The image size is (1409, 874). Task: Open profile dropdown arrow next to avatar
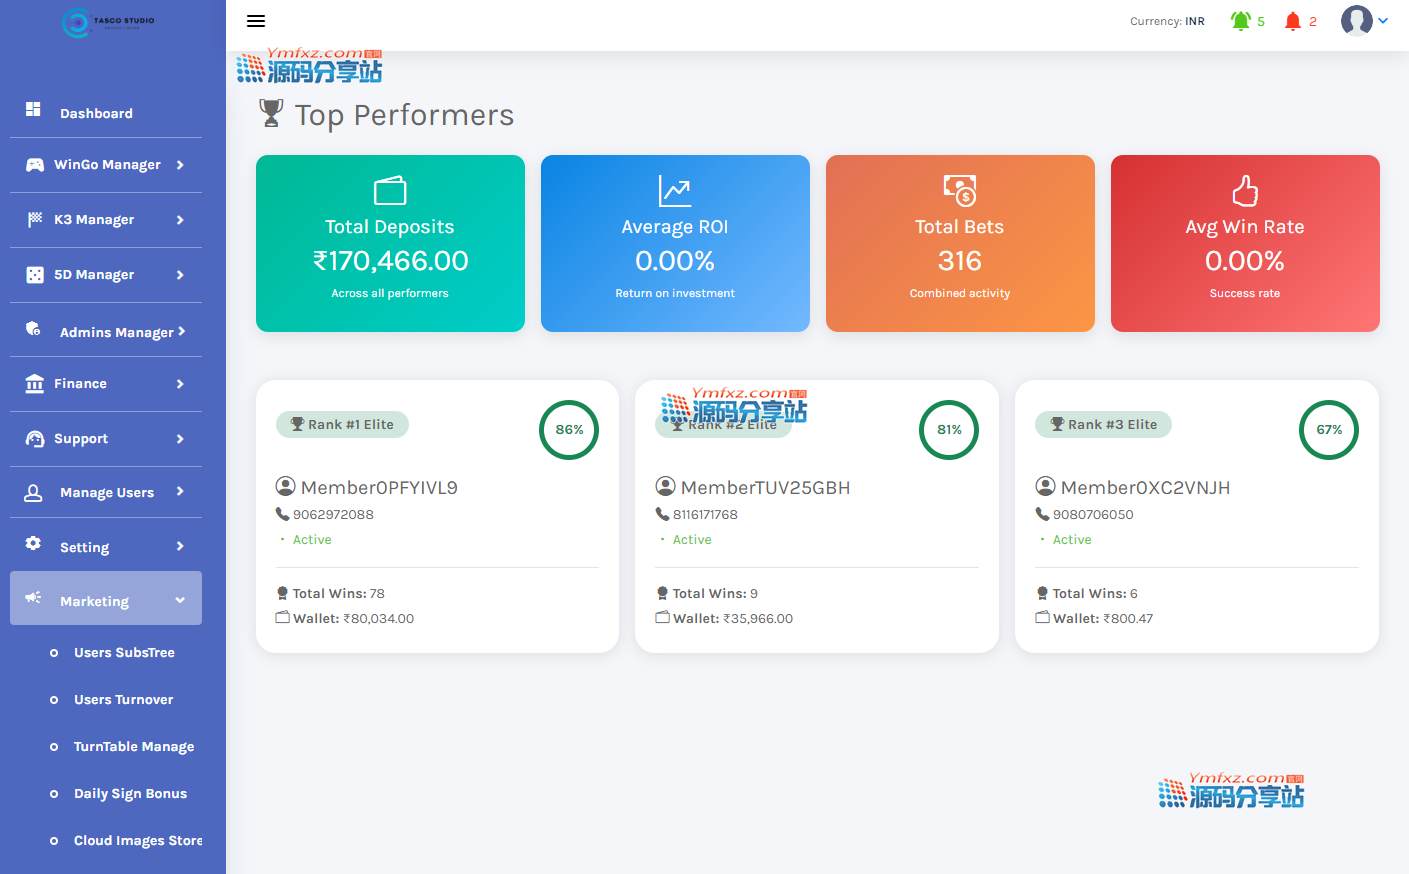[1383, 20]
